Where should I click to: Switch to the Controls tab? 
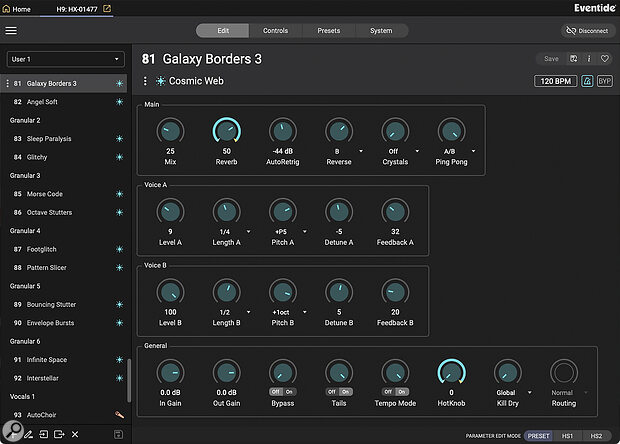click(x=276, y=30)
